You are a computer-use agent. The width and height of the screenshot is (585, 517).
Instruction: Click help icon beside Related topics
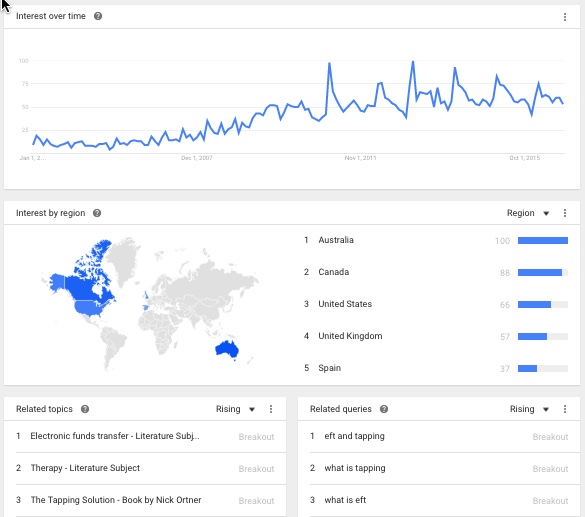pyautogui.click(x=85, y=409)
